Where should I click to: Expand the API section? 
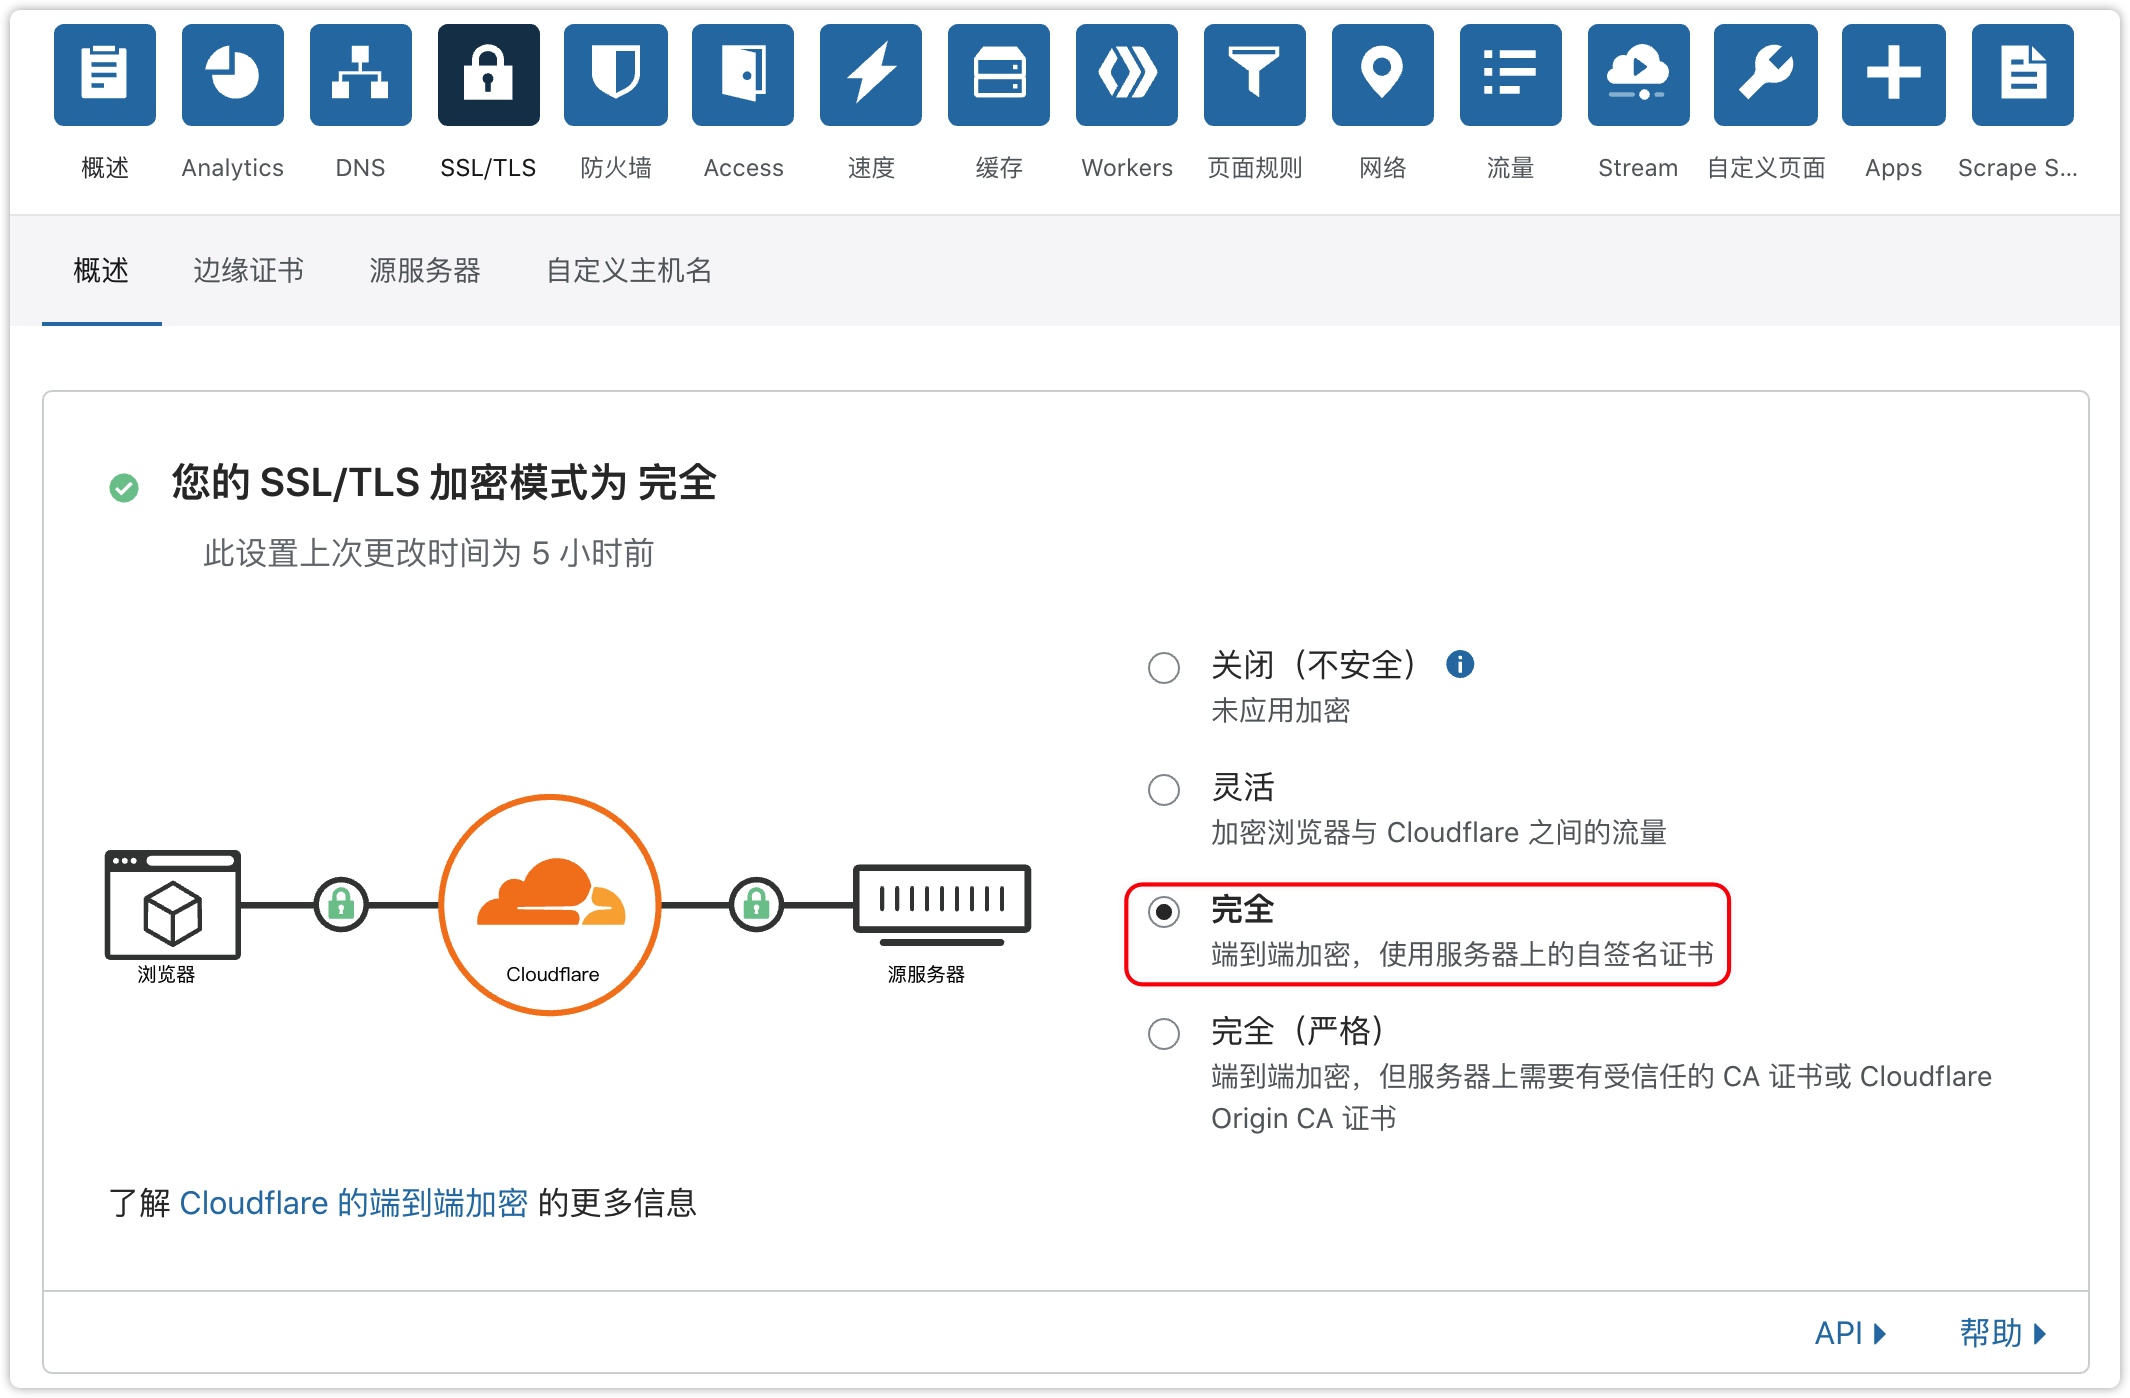pos(1850,1333)
